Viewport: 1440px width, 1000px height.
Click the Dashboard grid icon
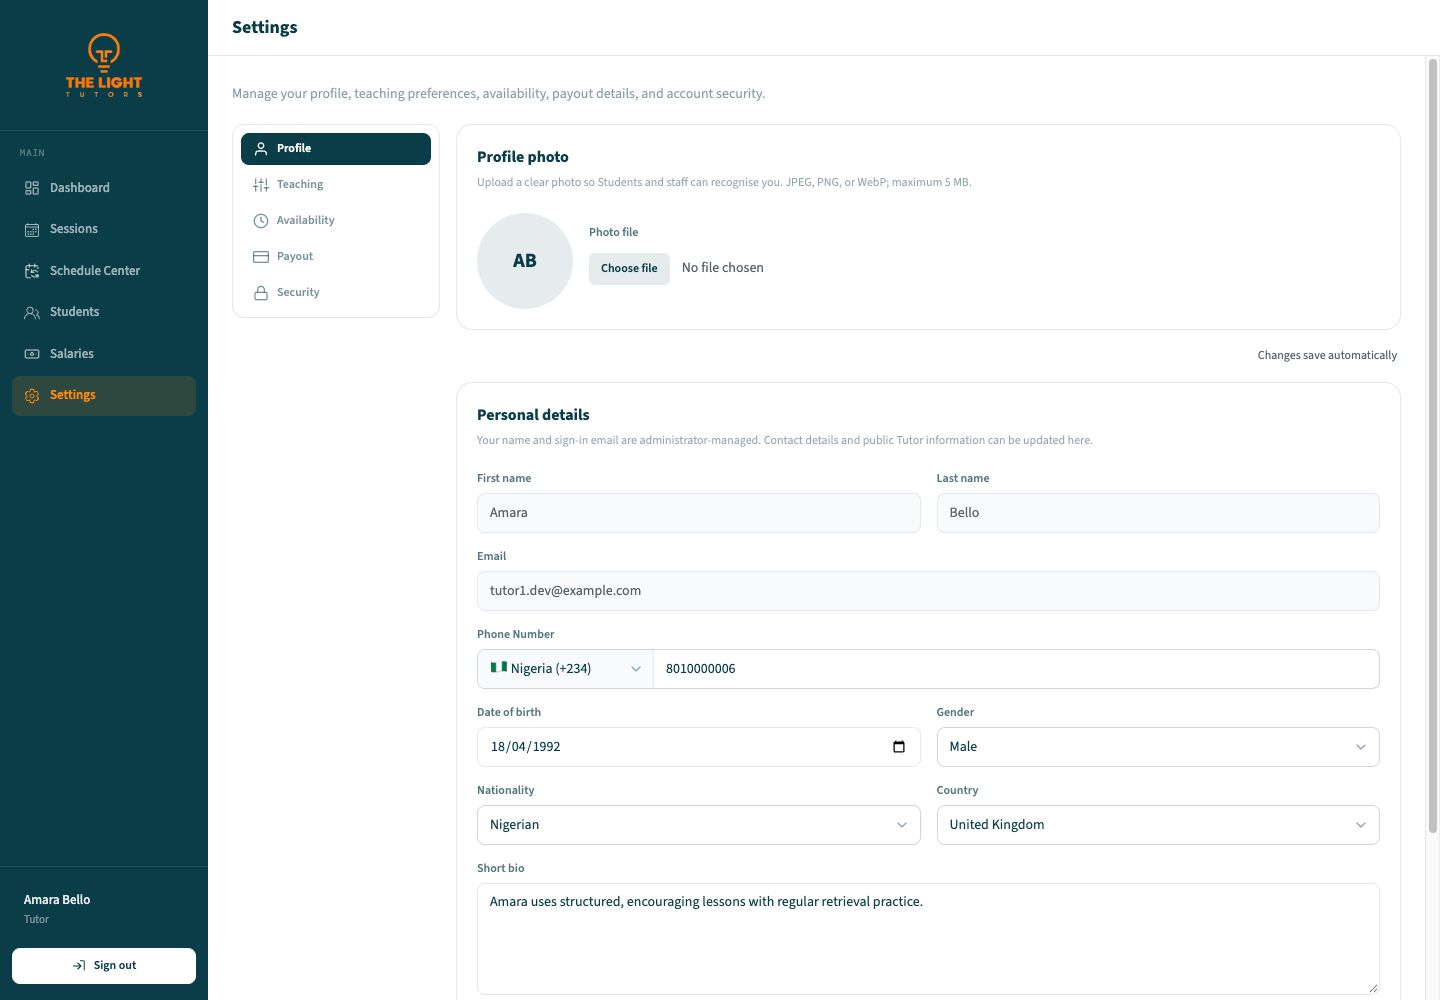(32, 188)
